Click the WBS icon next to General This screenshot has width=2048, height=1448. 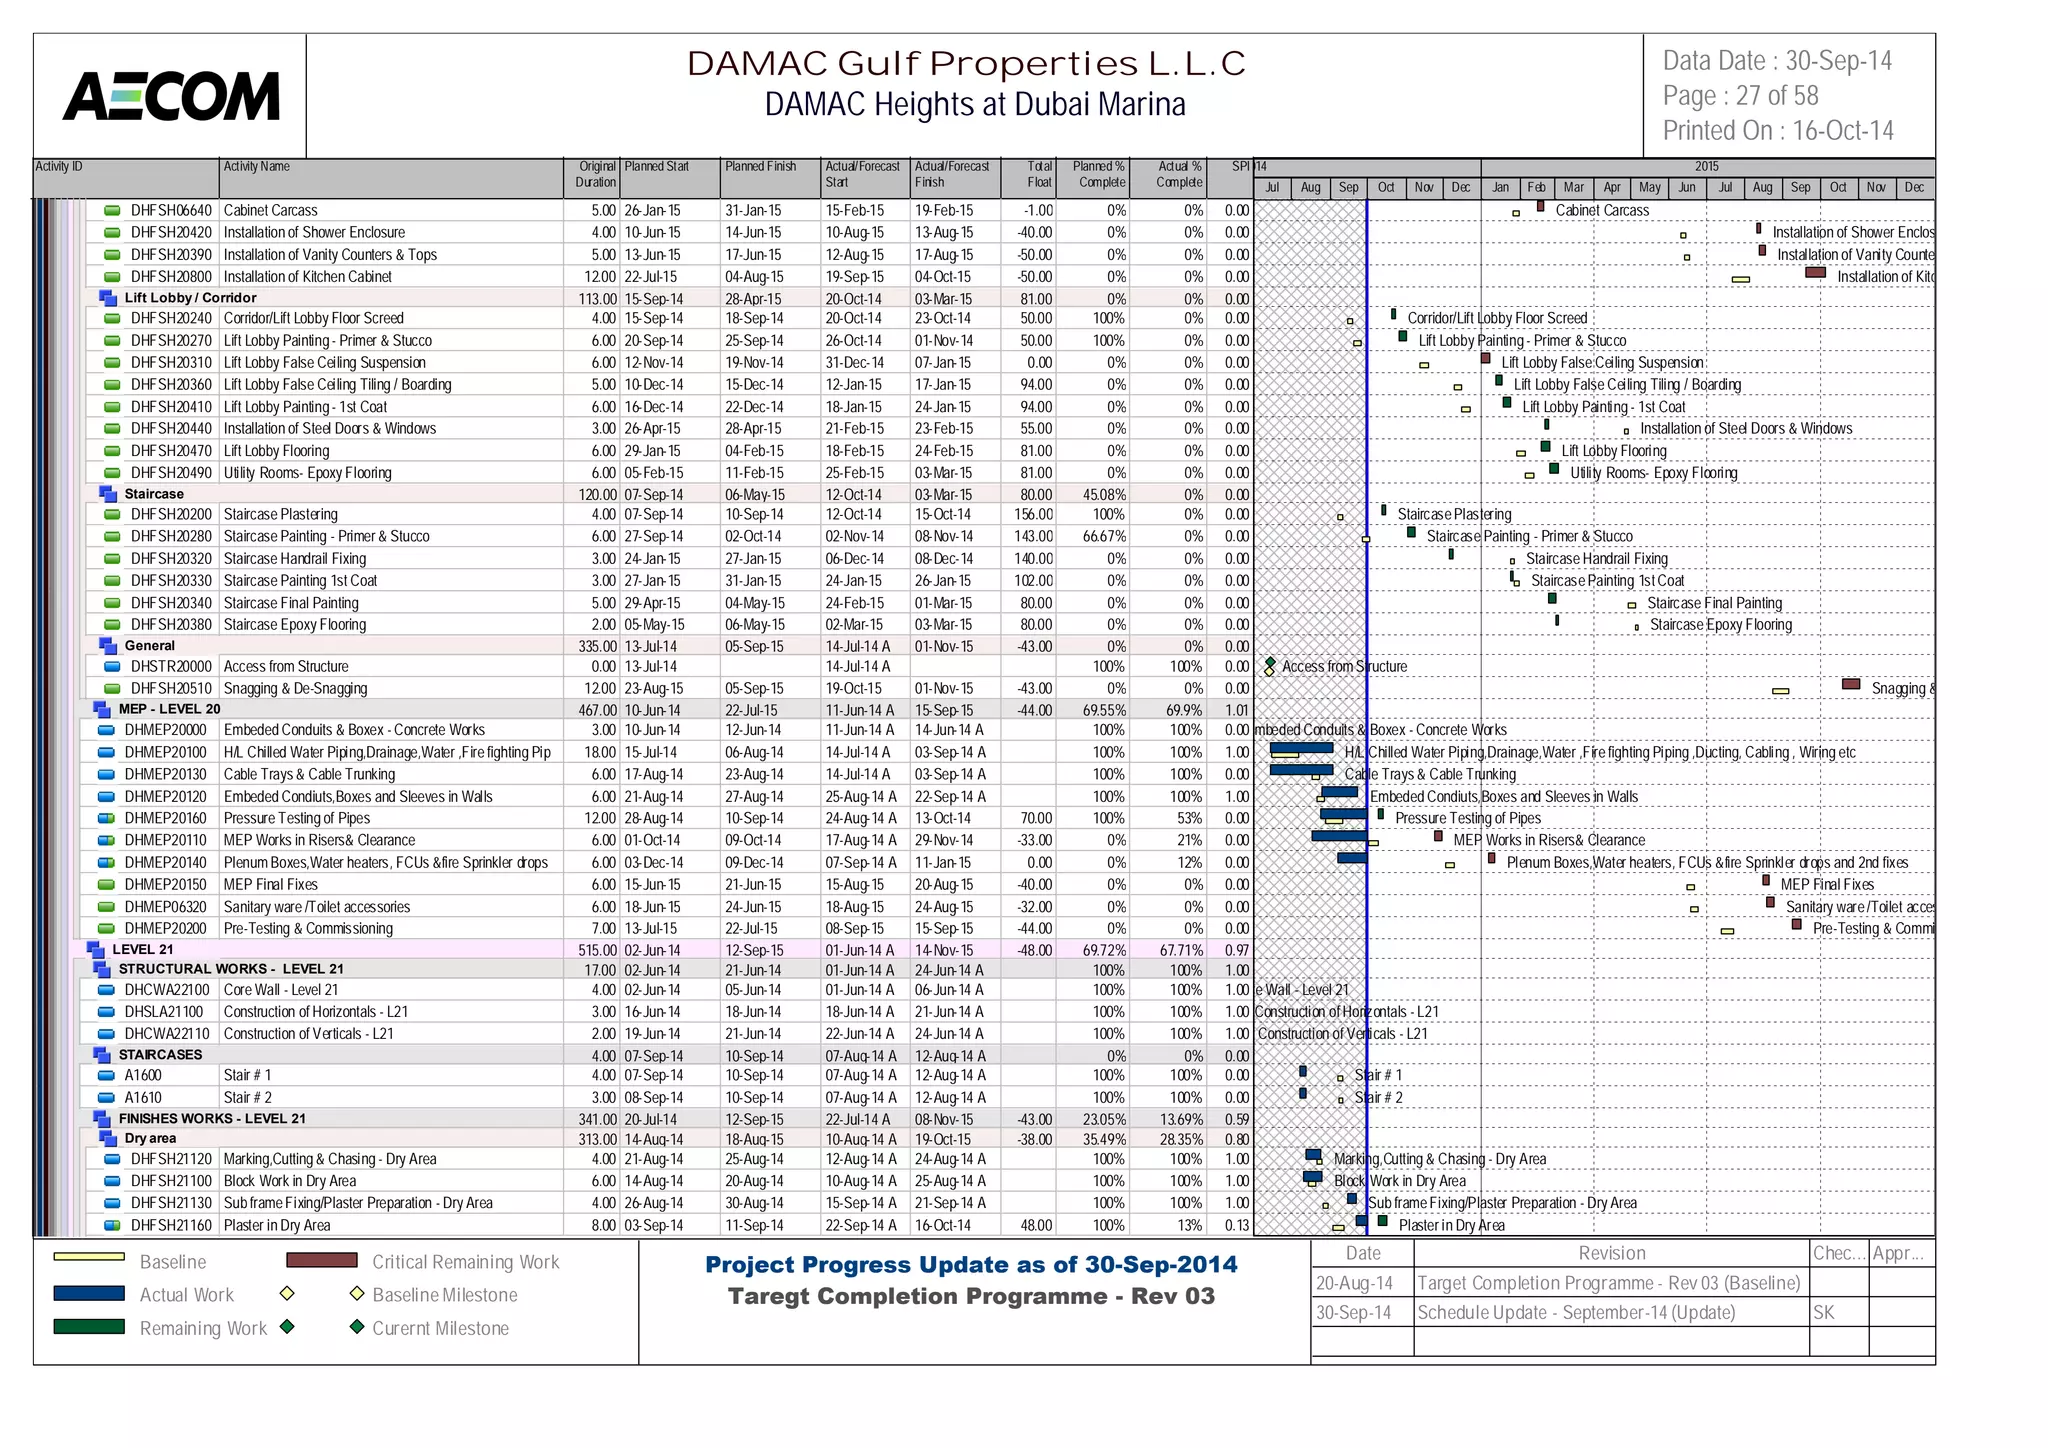(108, 646)
